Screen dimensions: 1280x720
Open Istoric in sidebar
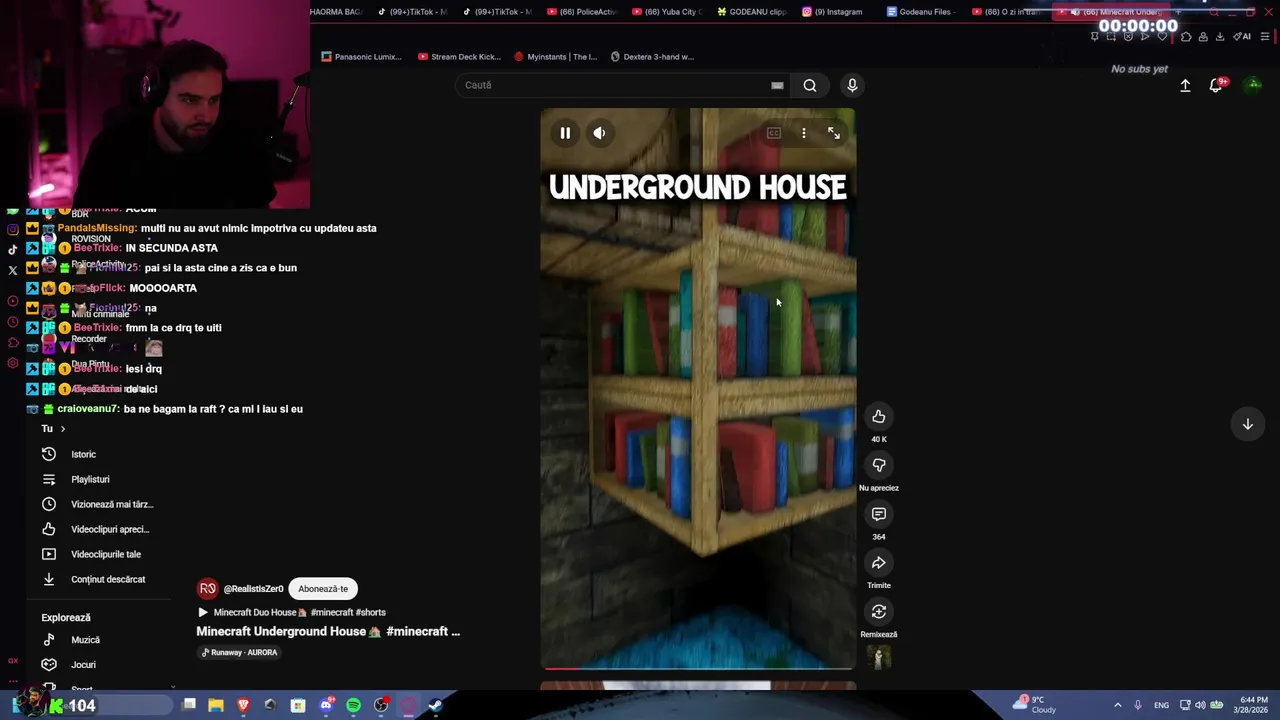click(83, 454)
